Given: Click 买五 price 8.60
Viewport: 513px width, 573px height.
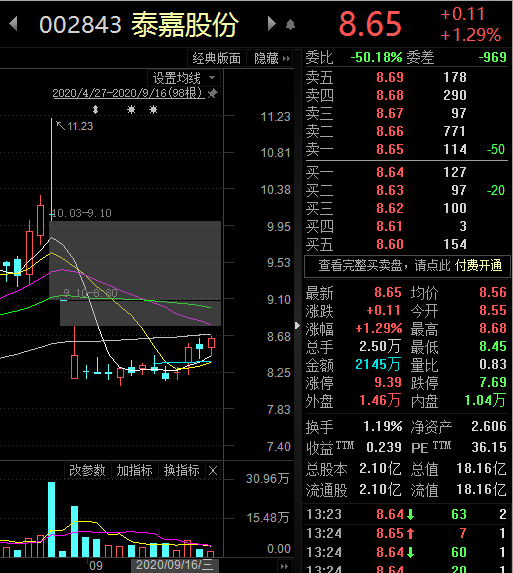Looking at the screenshot, I should 390,244.
